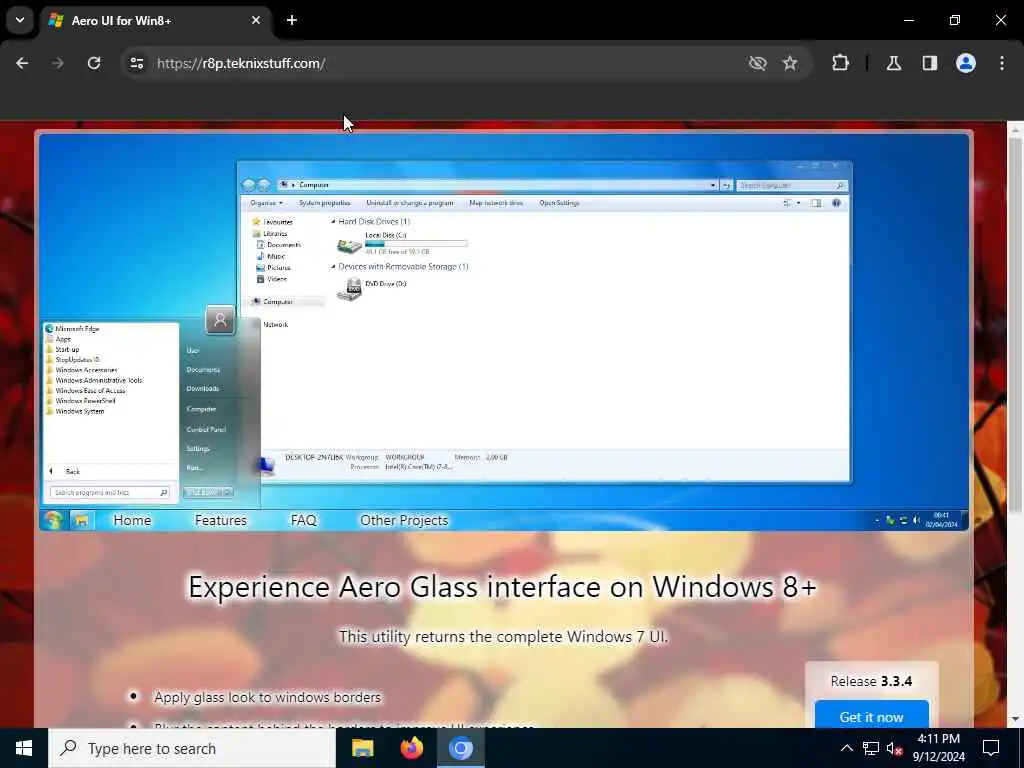Open File Explorer from the taskbar

[x=362, y=748]
